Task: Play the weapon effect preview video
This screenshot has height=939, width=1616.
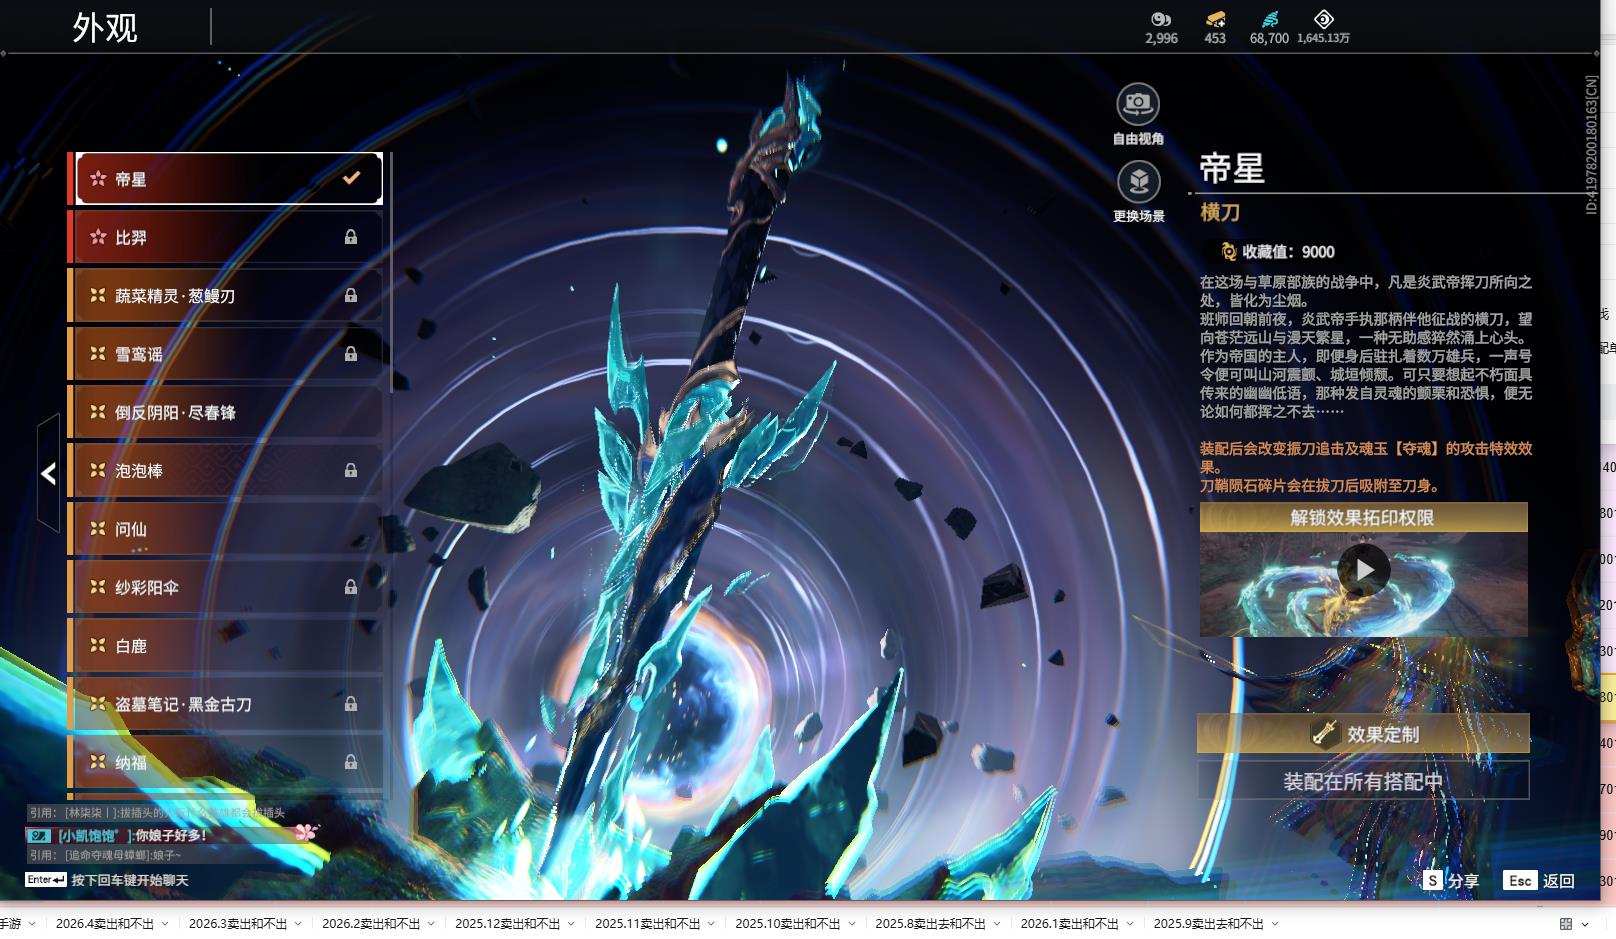Action: [1364, 570]
